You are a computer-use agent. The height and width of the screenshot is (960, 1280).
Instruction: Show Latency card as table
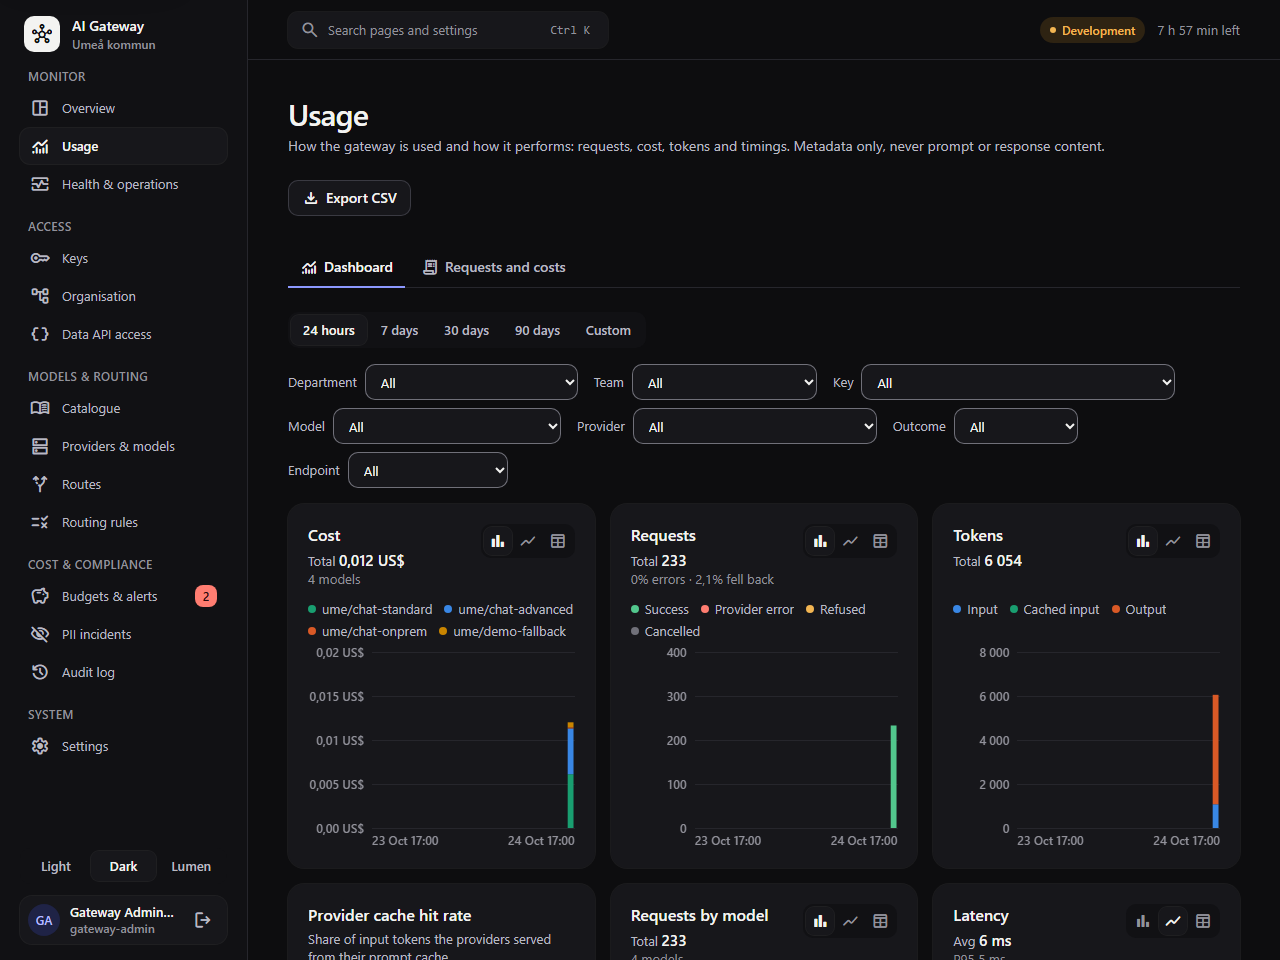pyautogui.click(x=1203, y=921)
